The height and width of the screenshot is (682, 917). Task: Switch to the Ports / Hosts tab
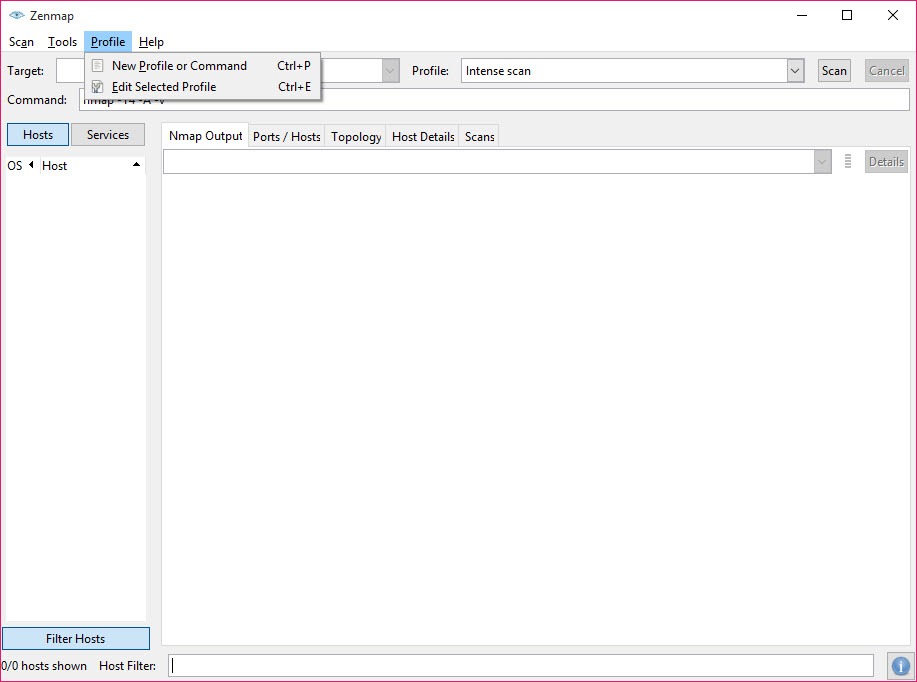287,137
